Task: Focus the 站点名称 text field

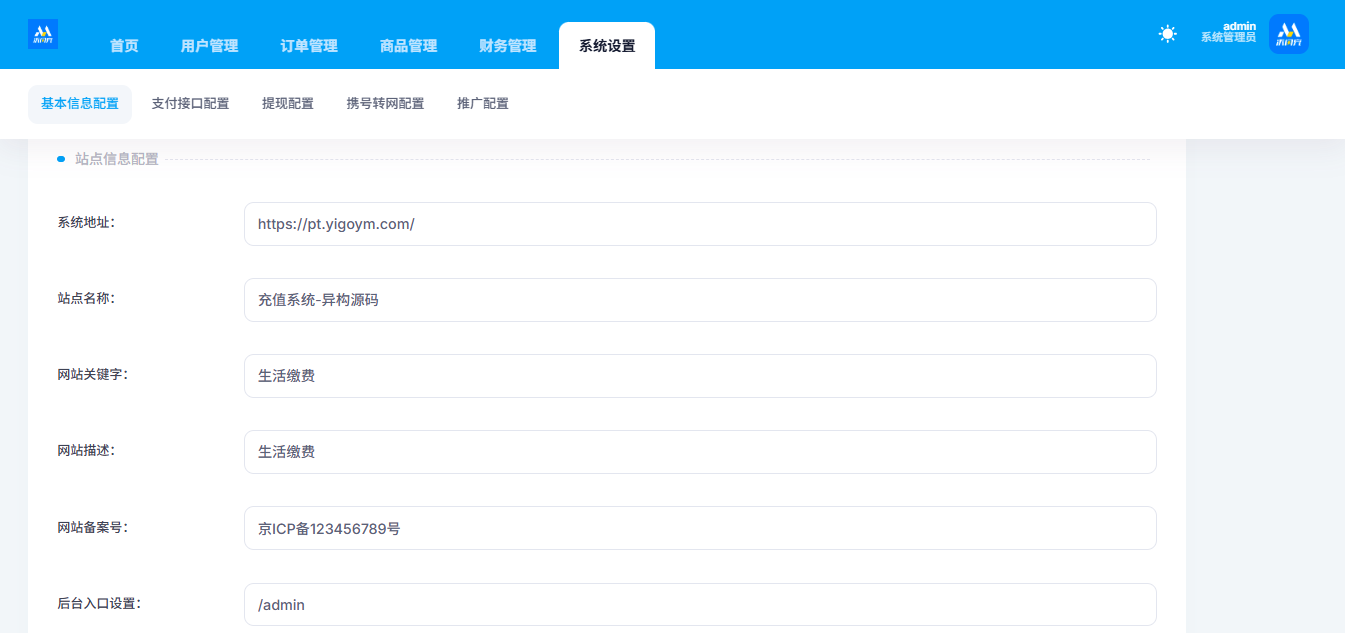Action: tap(700, 300)
